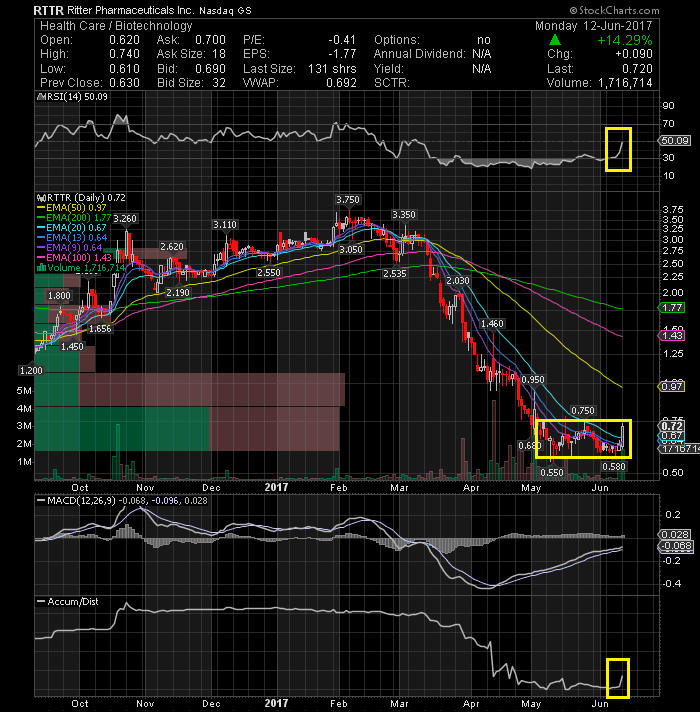700x712 pixels.
Task: Click the Low value '0.610'
Action: click(x=124, y=69)
